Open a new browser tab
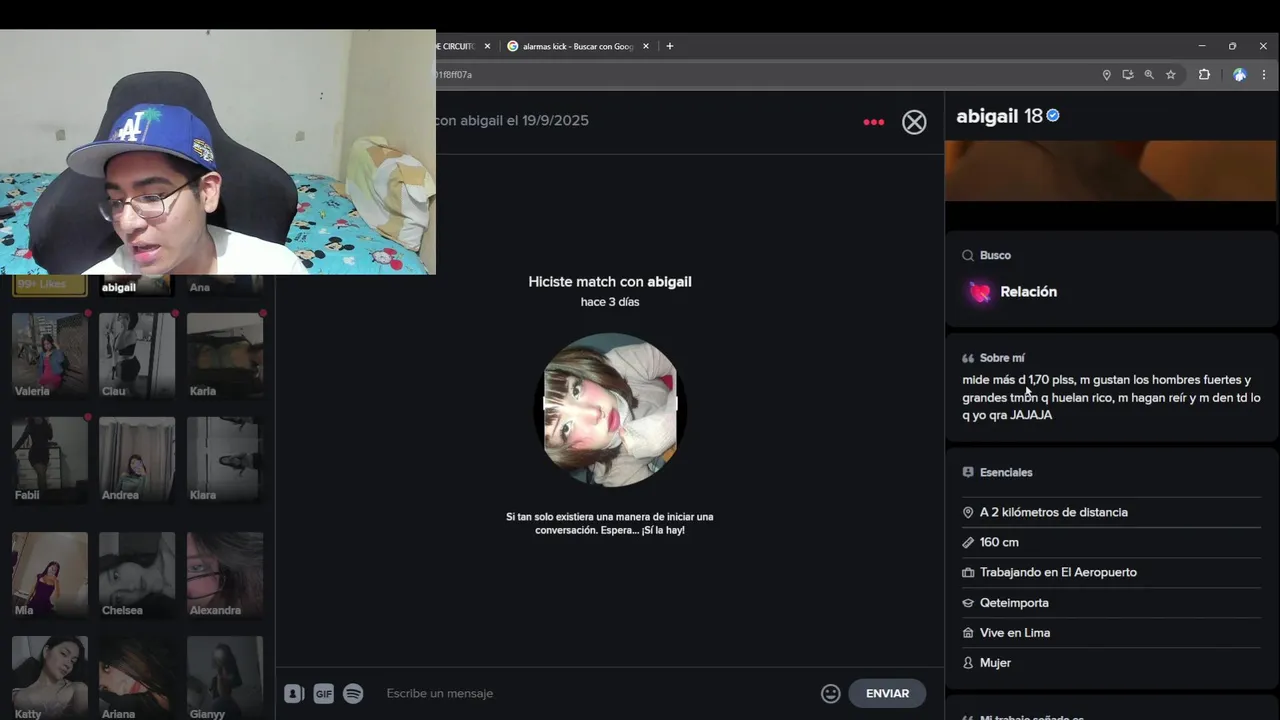The image size is (1280, 720). pos(670,46)
